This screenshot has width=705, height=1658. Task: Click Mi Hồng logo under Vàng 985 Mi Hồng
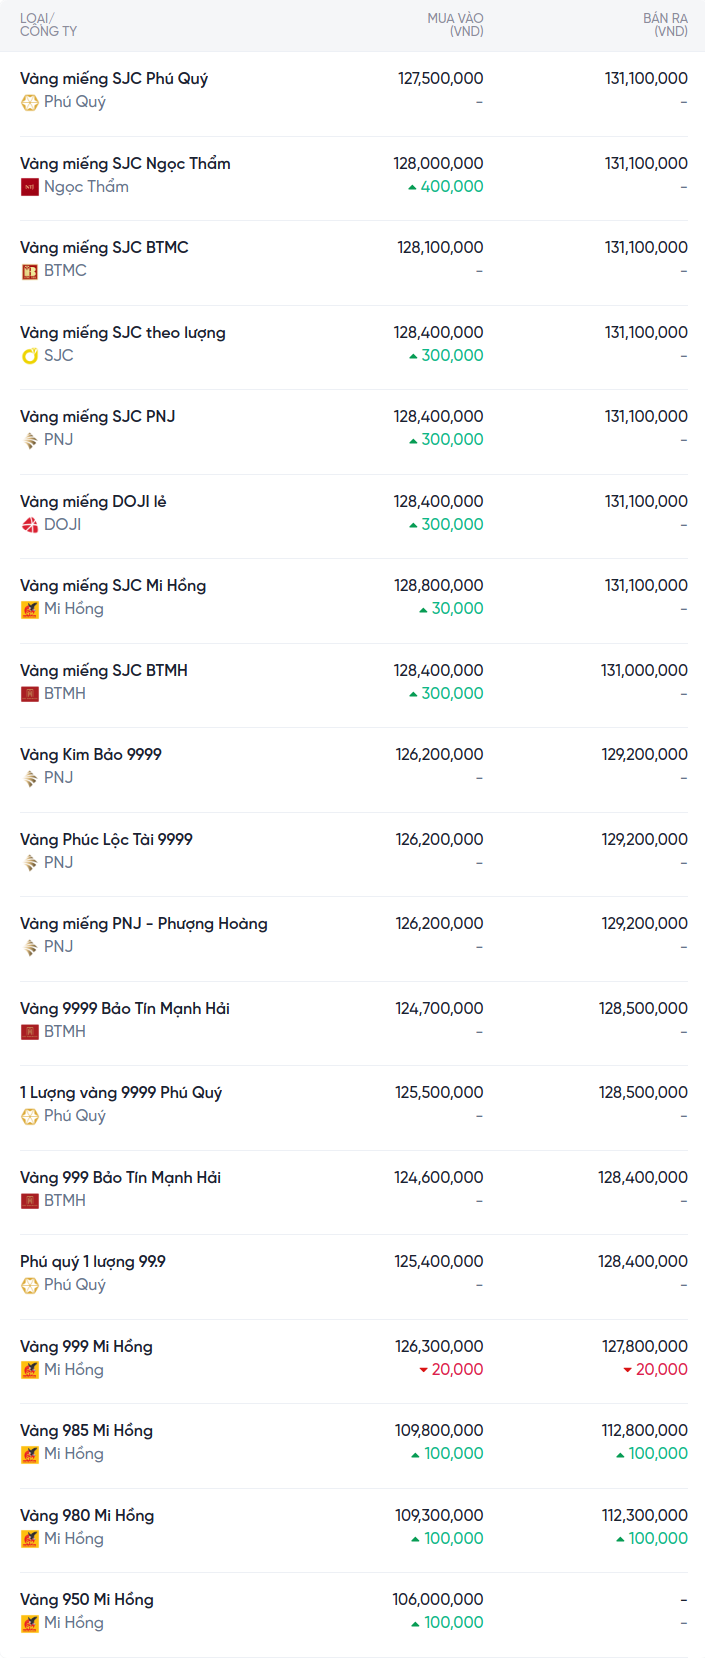tap(30, 1454)
